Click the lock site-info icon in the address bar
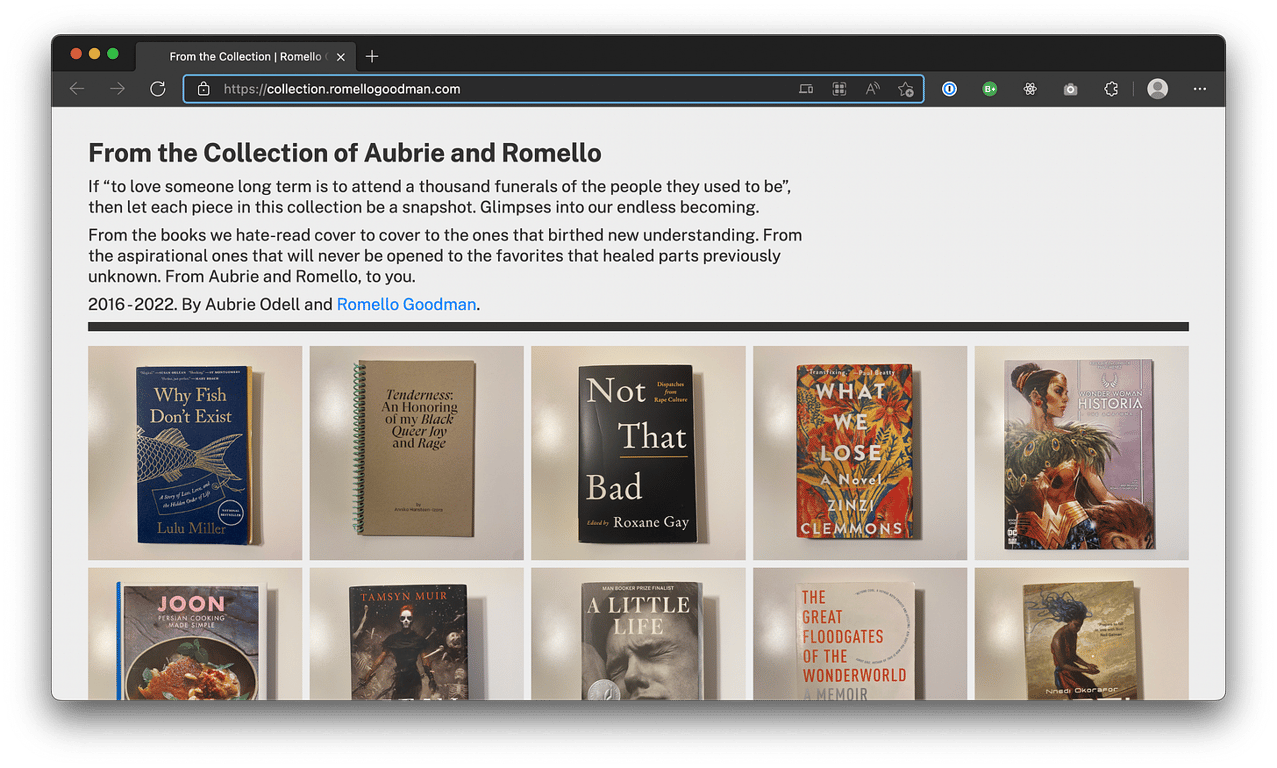 click(204, 89)
